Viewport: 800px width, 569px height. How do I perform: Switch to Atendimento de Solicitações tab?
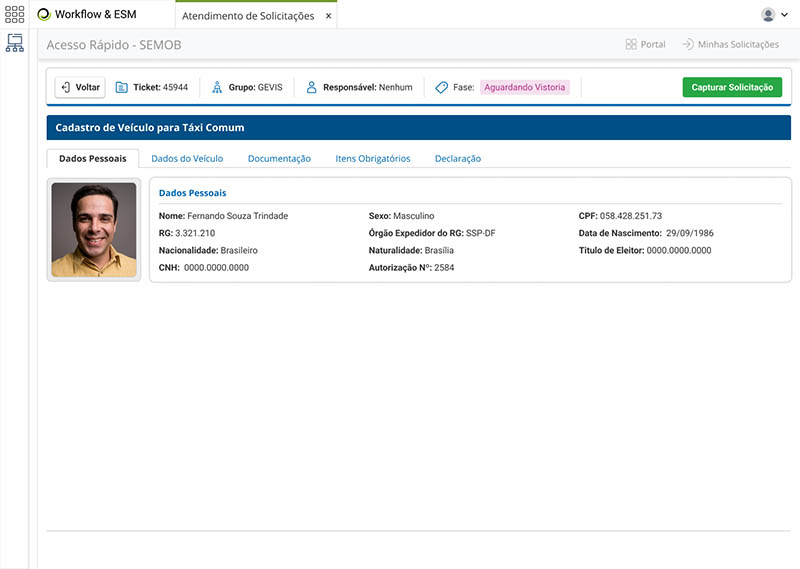pos(248,16)
